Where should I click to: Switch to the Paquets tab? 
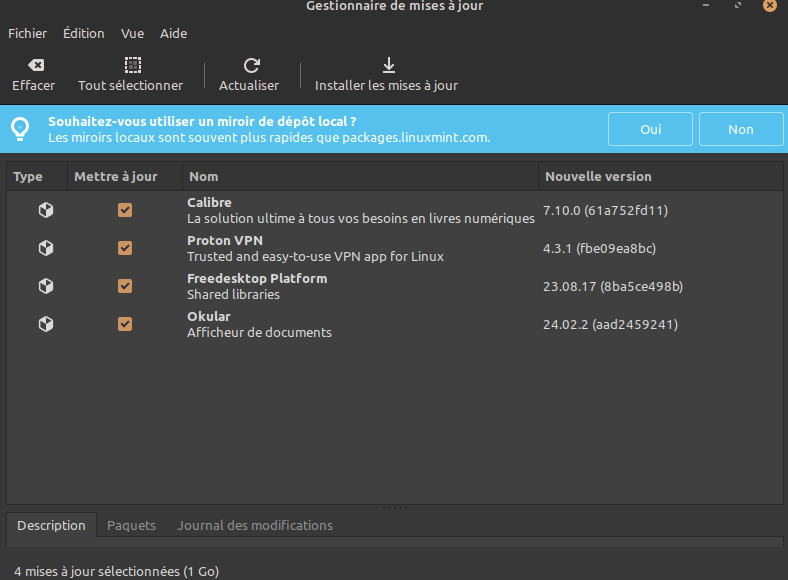coord(131,525)
